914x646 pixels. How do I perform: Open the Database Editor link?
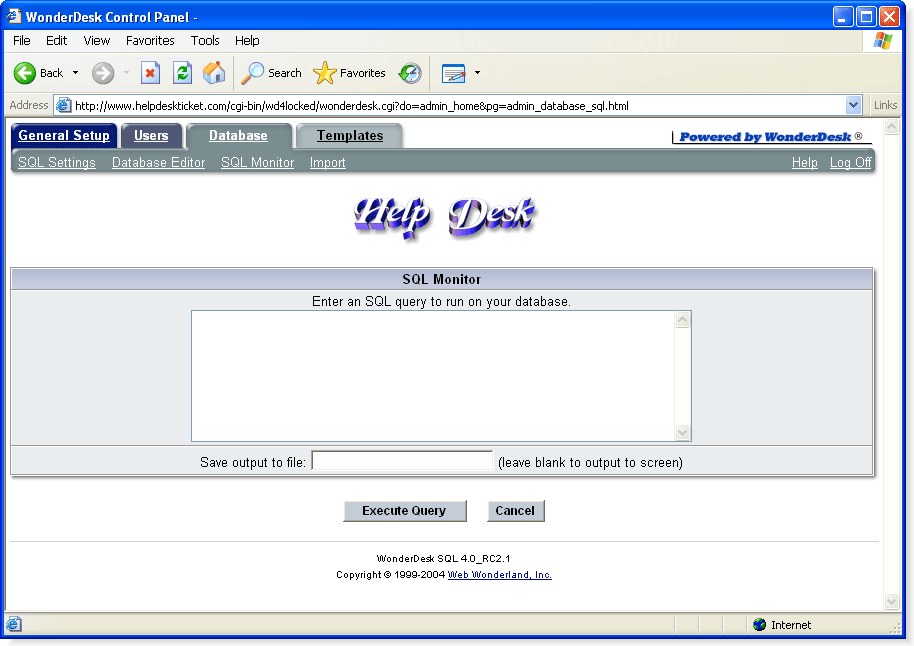(x=159, y=163)
